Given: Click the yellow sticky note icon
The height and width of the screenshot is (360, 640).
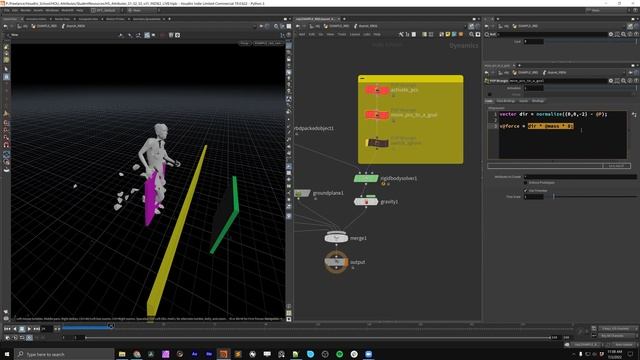Looking at the screenshot, I should coord(448,35).
